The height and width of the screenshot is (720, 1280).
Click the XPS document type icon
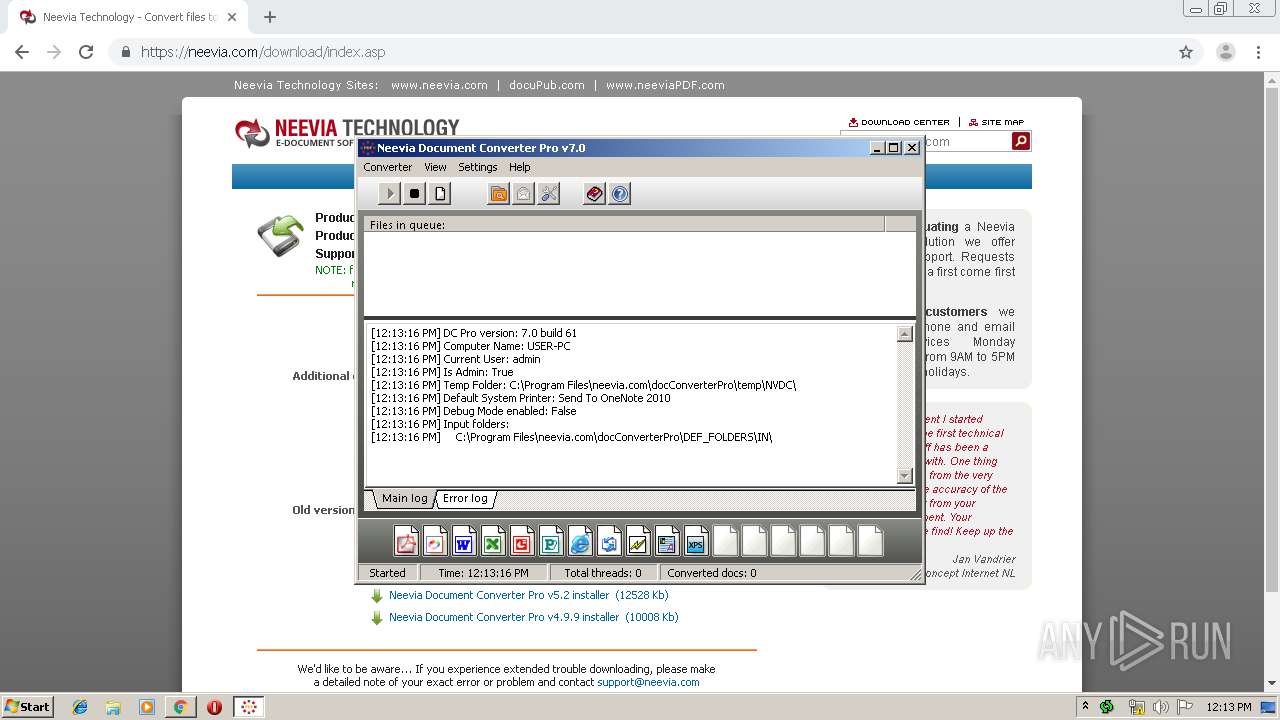pyautogui.click(x=696, y=541)
